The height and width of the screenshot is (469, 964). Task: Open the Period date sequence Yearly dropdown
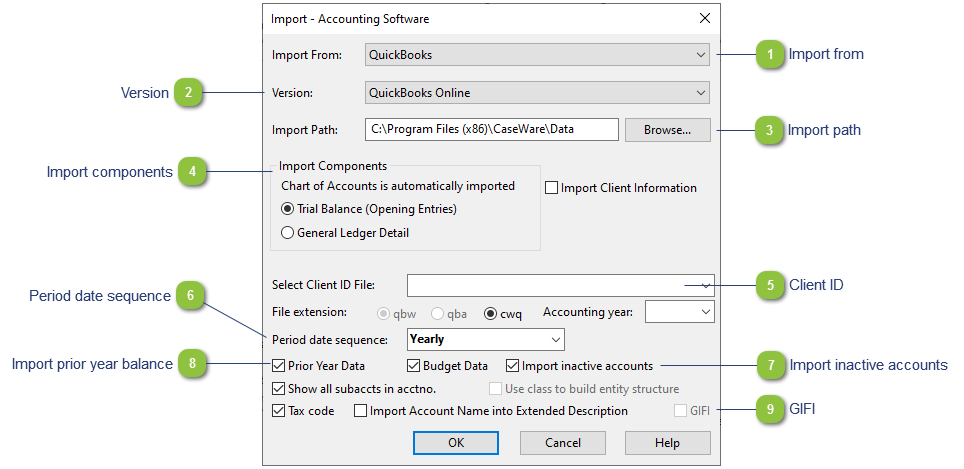click(x=486, y=339)
